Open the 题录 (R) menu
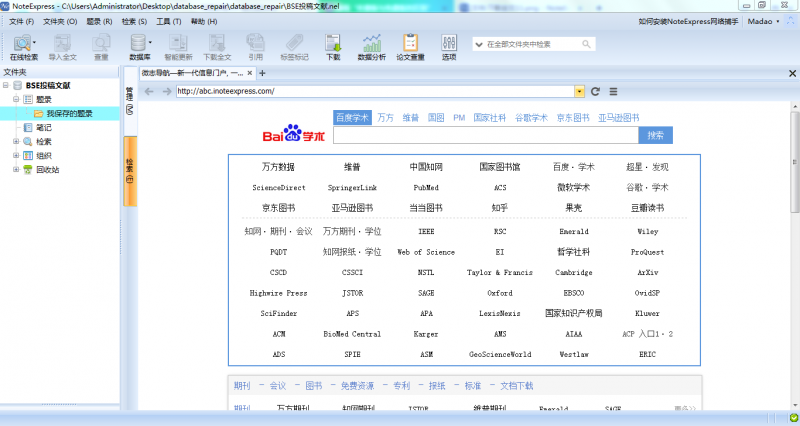 [x=99, y=21]
